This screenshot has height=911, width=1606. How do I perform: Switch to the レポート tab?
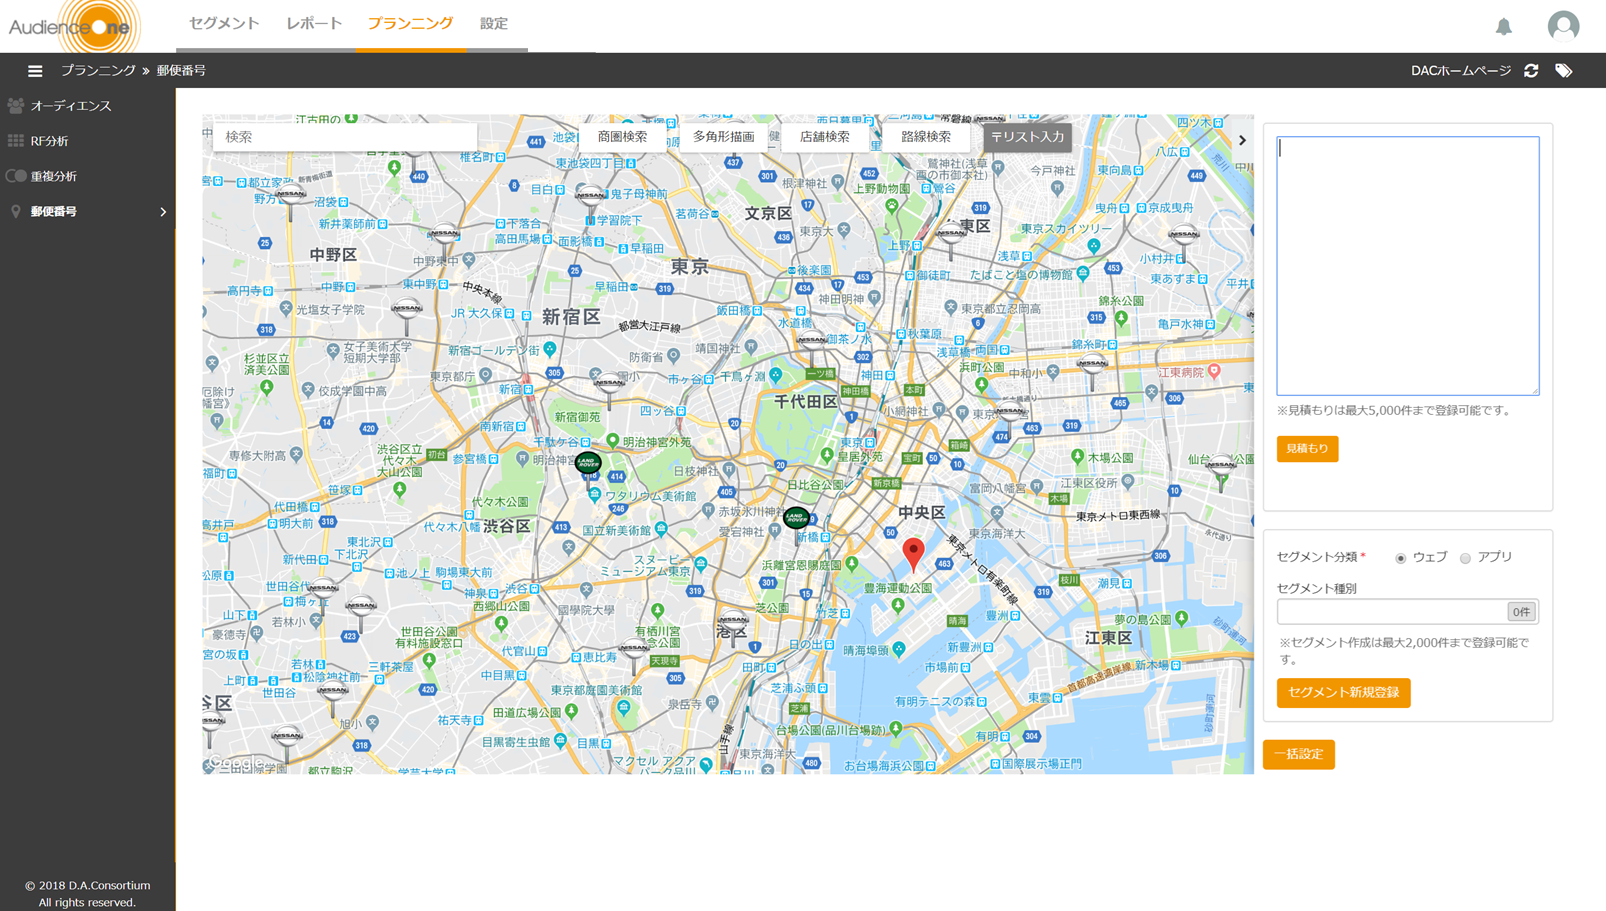tap(312, 23)
